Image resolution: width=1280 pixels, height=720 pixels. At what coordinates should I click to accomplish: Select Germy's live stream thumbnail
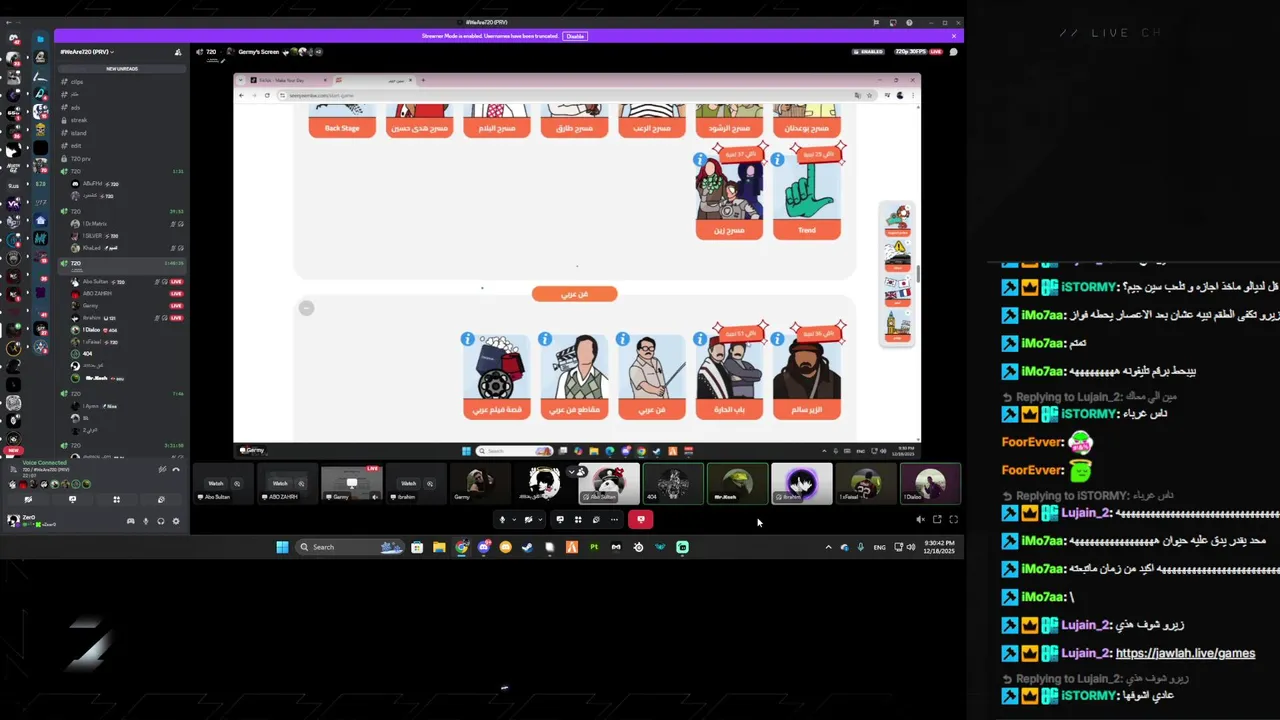pos(352,483)
